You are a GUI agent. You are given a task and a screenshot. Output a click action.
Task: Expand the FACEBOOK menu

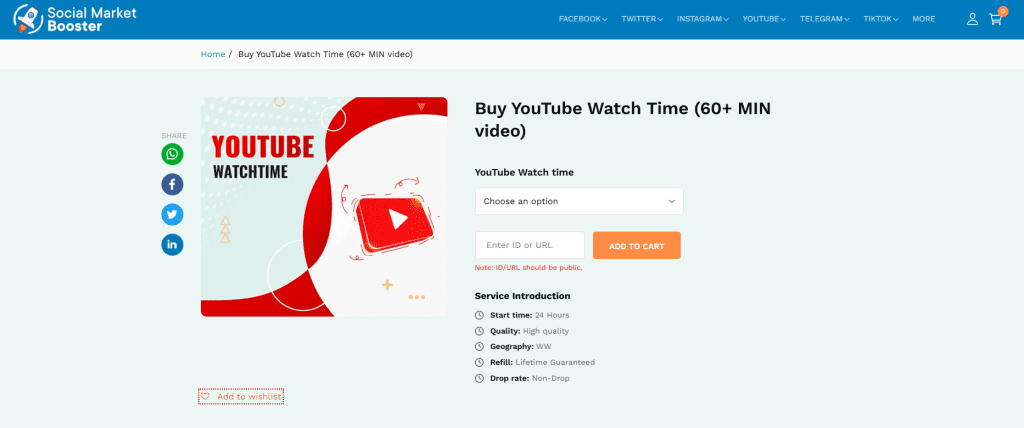[x=583, y=20]
